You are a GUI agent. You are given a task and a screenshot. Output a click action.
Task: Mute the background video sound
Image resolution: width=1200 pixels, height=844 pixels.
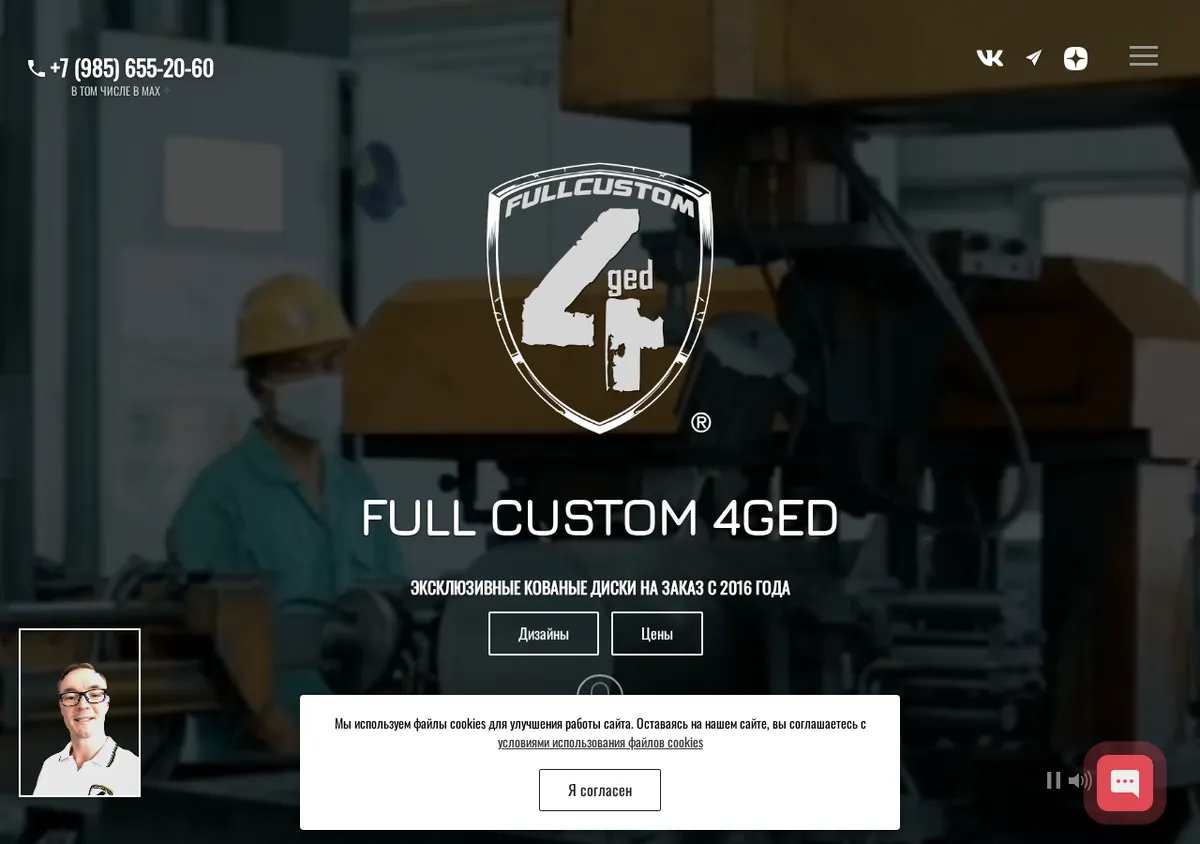click(1080, 780)
